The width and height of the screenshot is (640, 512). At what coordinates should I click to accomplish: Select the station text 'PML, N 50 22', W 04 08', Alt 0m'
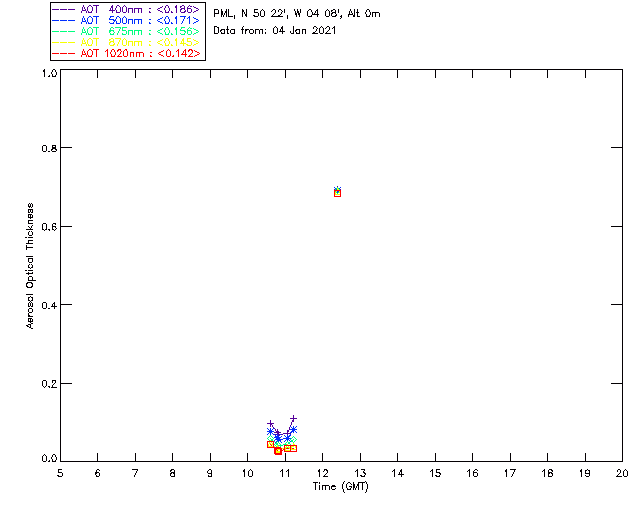[x=297, y=13]
